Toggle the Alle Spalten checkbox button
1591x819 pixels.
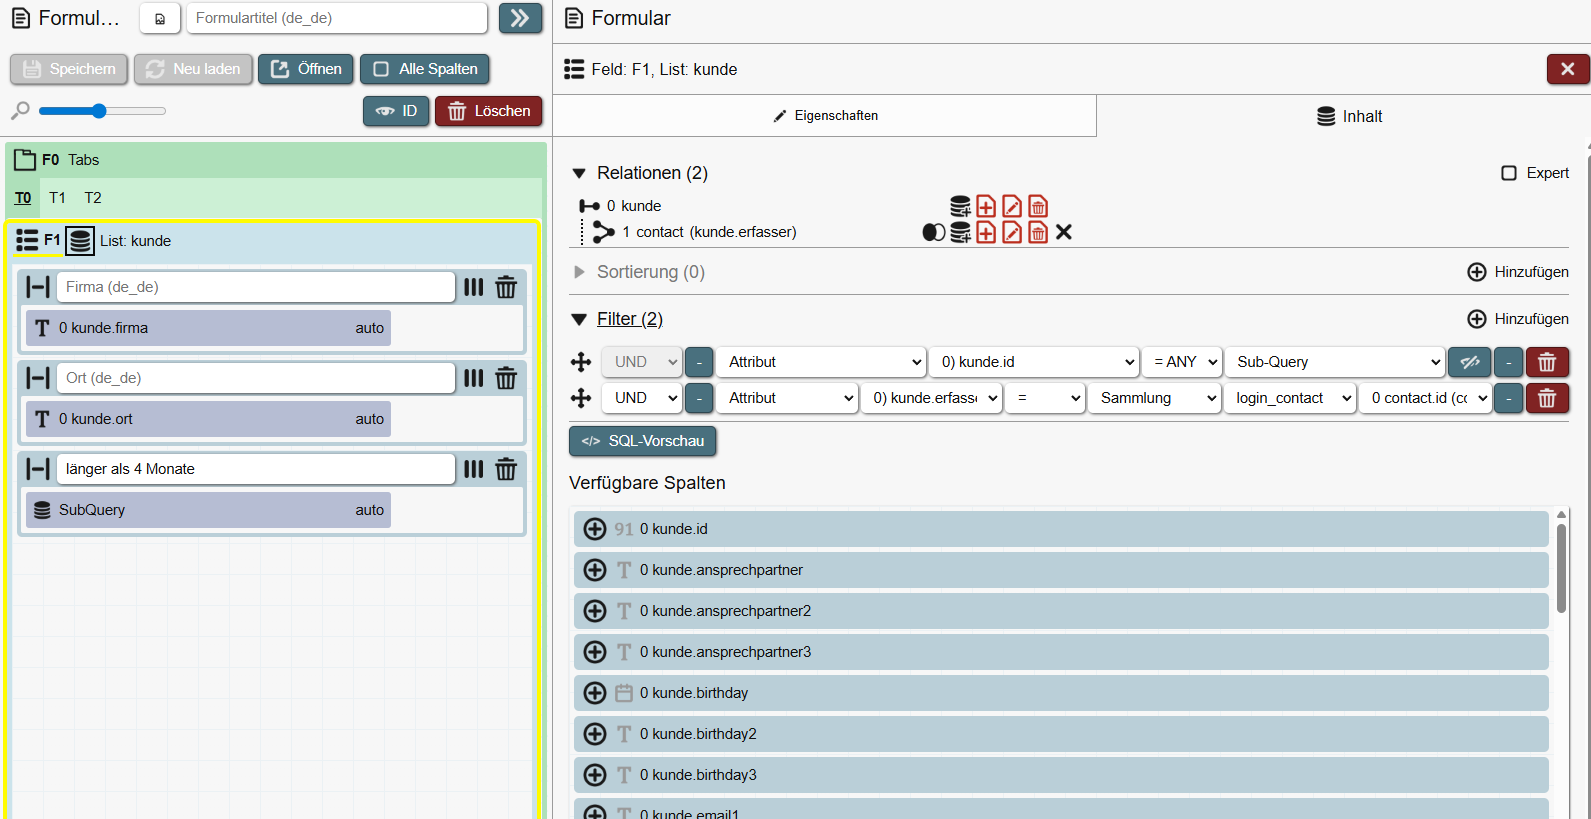tap(425, 69)
